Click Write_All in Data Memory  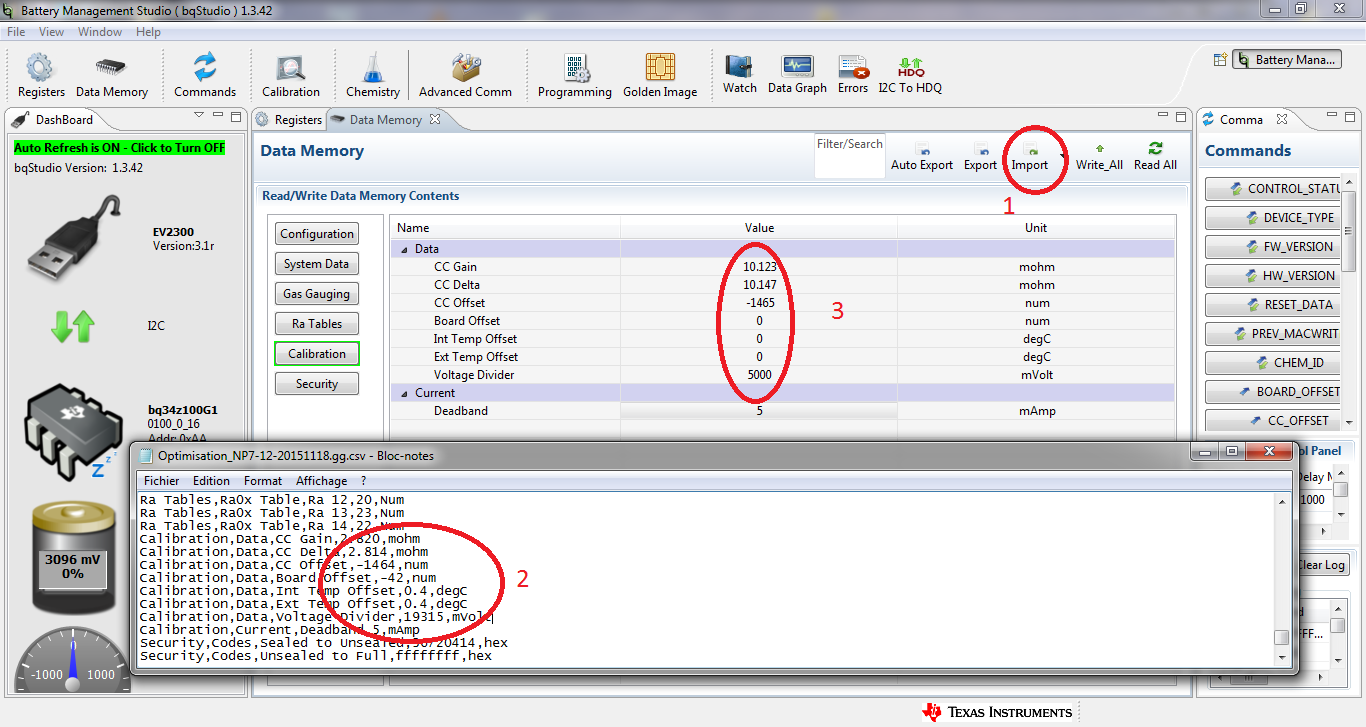[1099, 157]
